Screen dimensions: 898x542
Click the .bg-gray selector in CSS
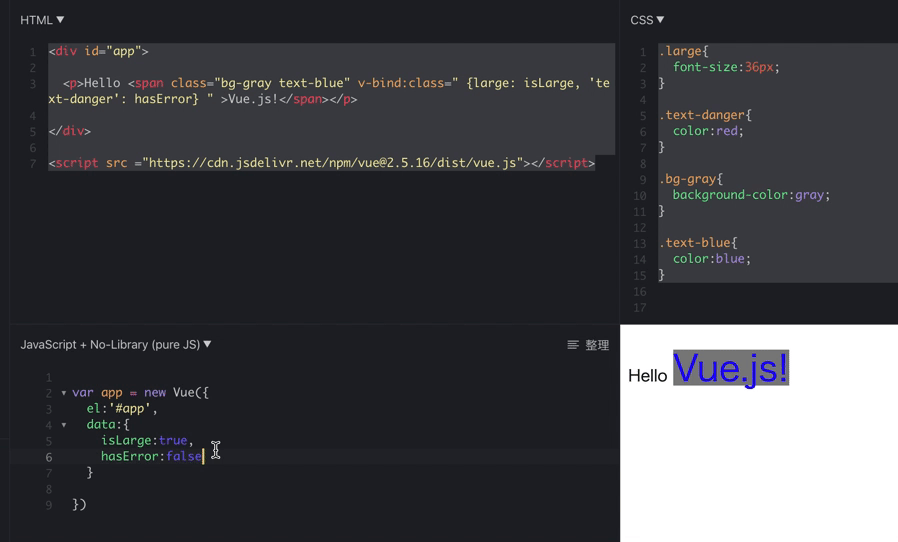click(687, 179)
